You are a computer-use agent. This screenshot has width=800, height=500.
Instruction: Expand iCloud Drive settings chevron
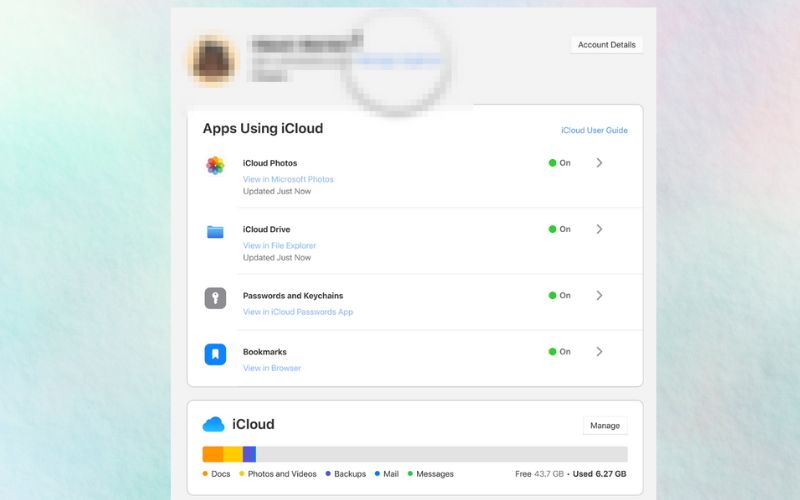pos(599,229)
